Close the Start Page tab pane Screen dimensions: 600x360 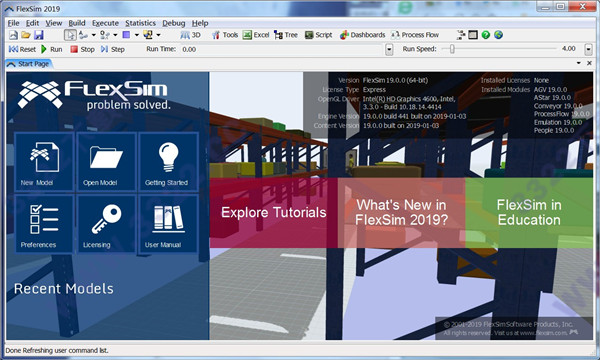[x=589, y=63]
